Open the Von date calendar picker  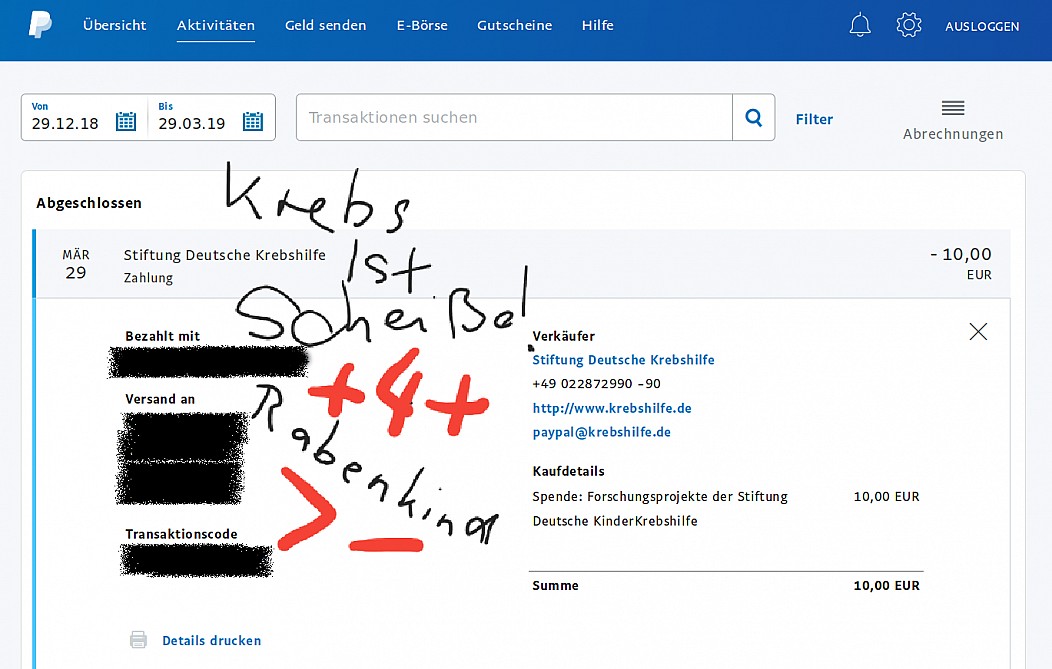click(x=126, y=121)
